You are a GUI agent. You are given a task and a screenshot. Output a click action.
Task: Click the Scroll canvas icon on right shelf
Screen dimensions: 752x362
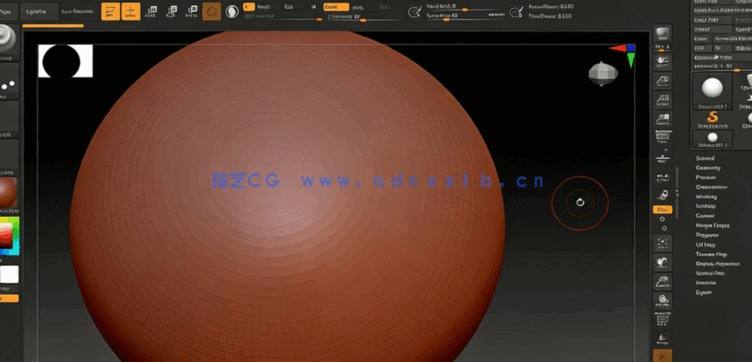(x=663, y=62)
